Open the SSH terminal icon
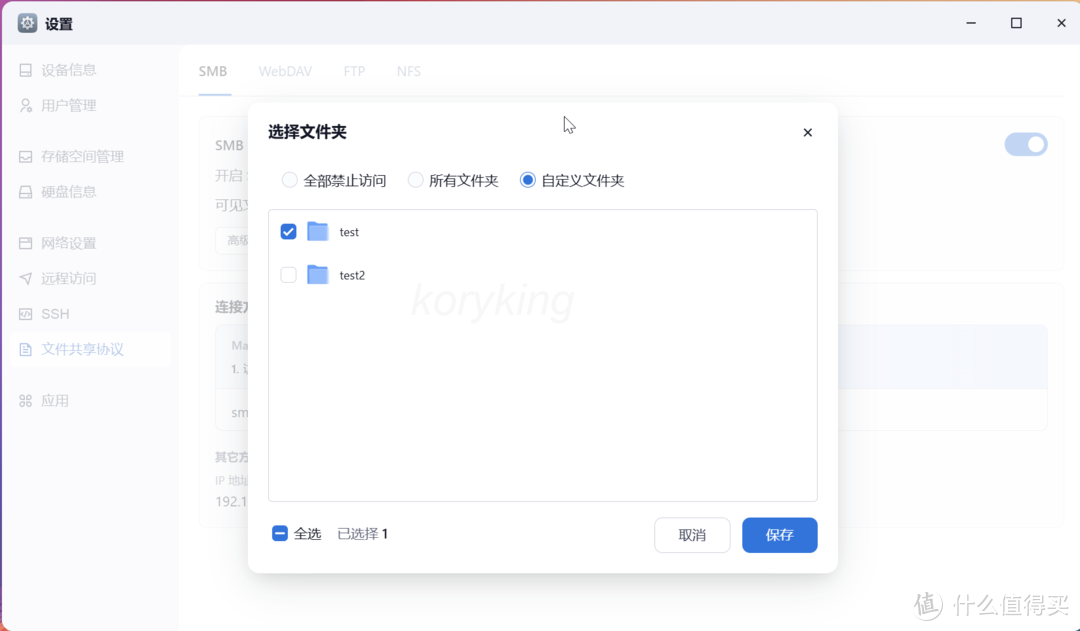 point(23,313)
